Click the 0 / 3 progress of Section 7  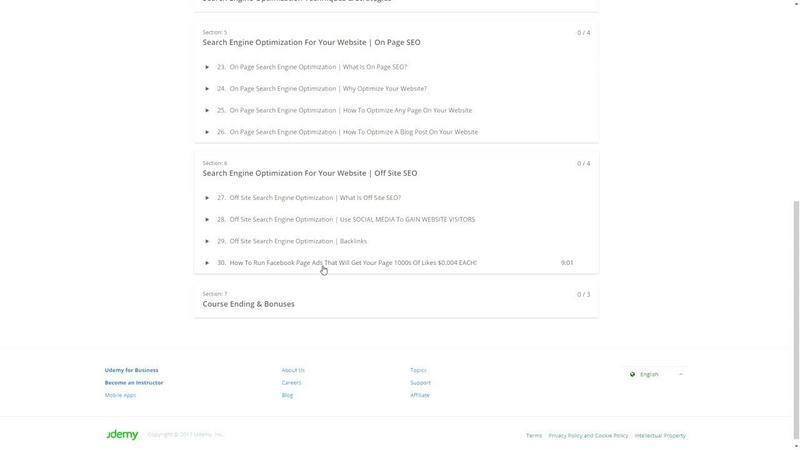(584, 294)
